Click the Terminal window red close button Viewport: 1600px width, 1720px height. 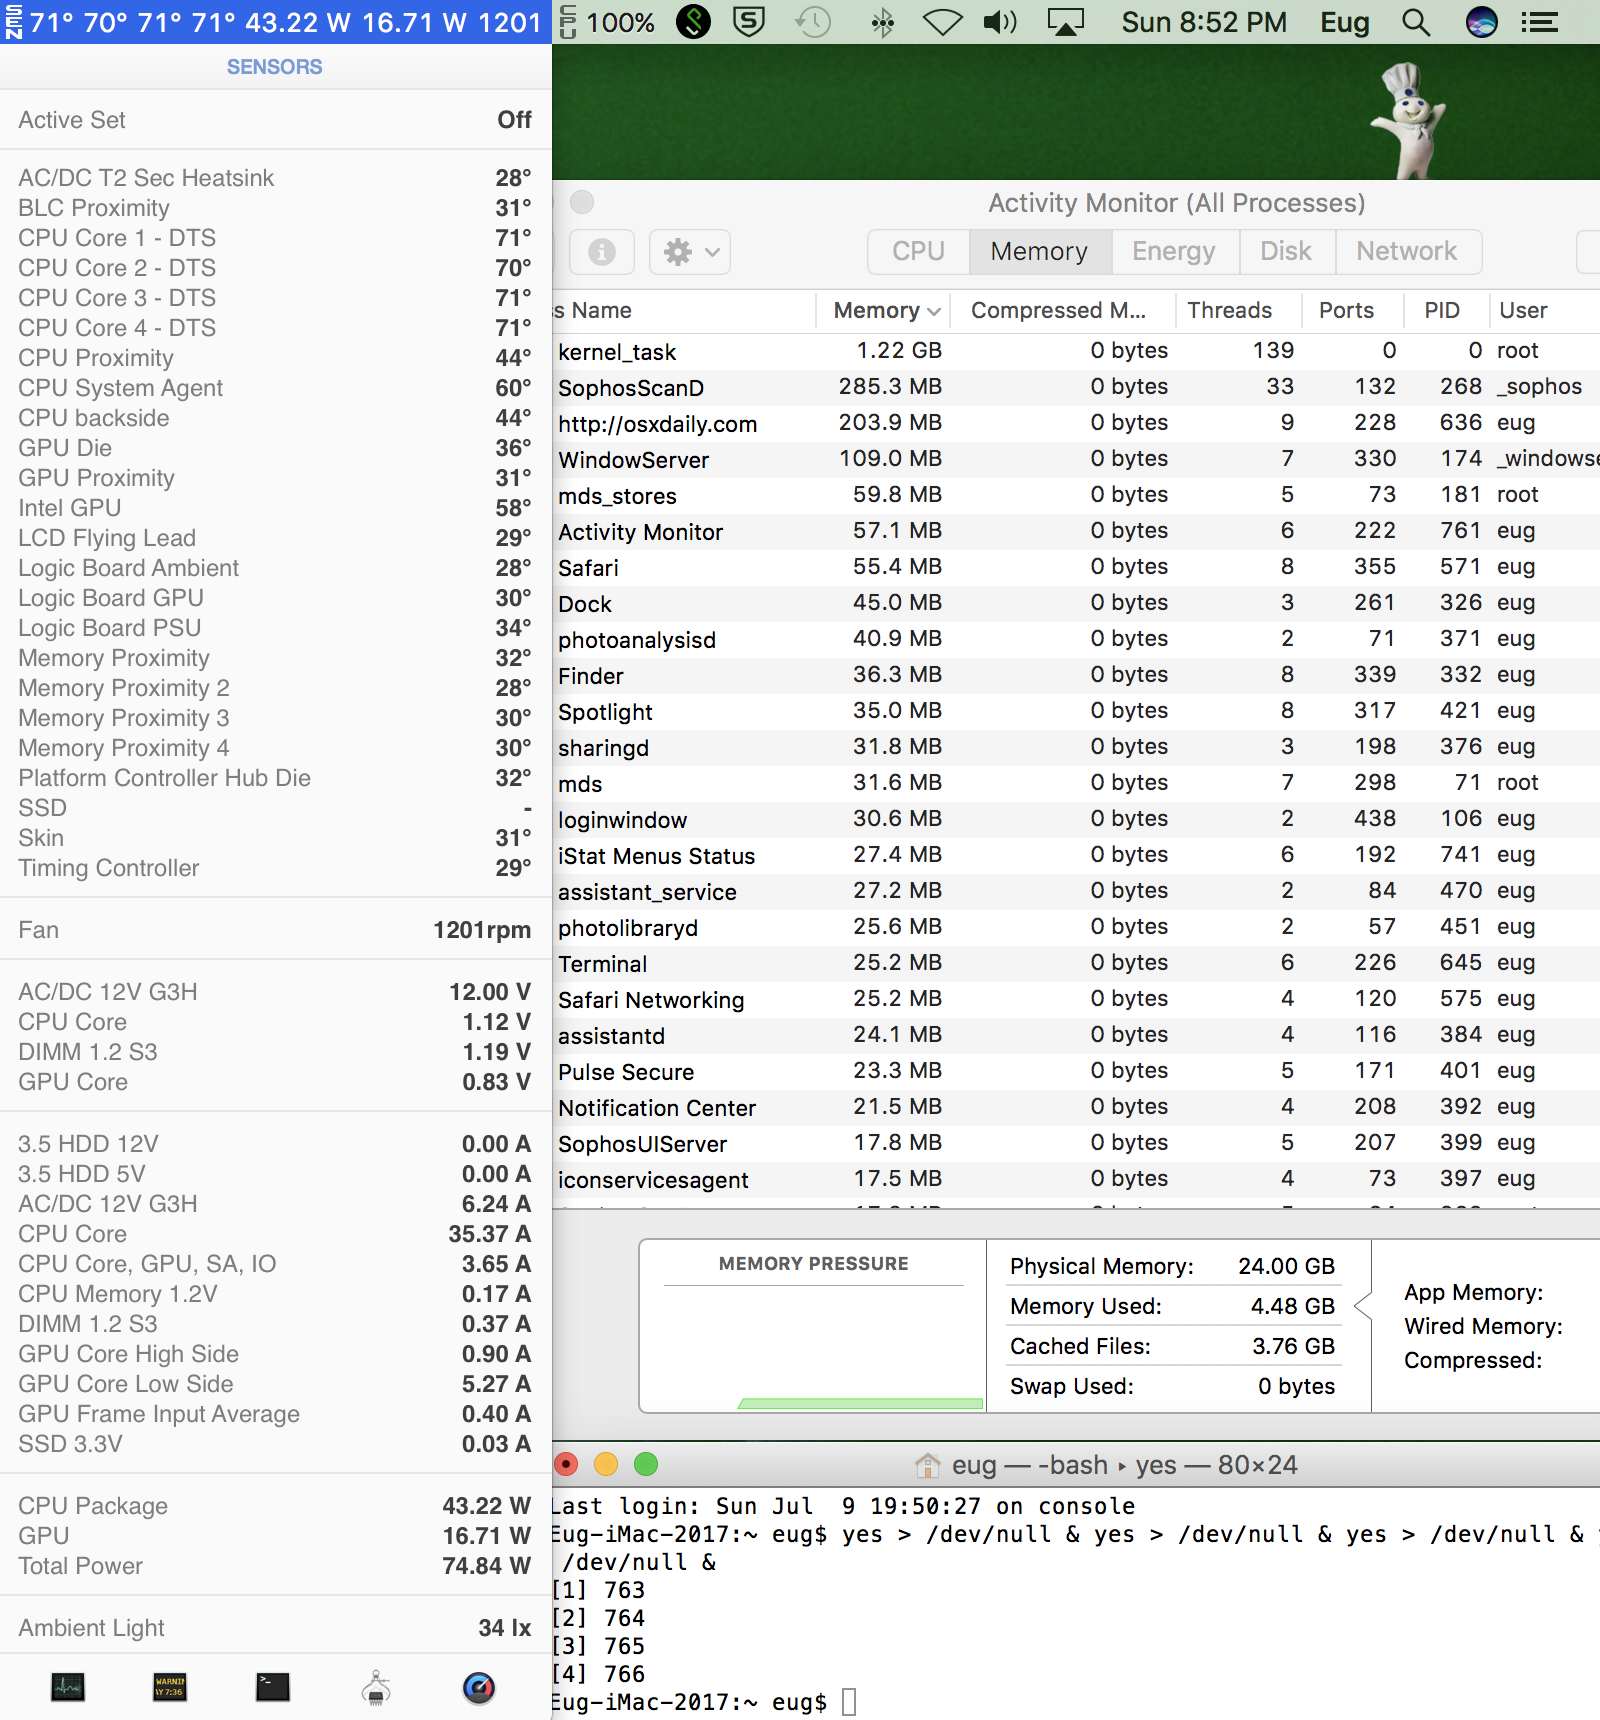pyautogui.click(x=566, y=1465)
